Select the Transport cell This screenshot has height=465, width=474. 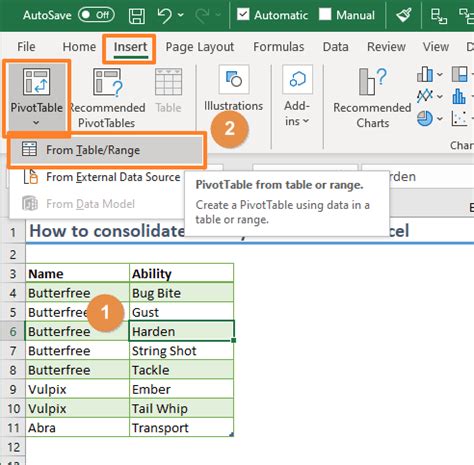[x=181, y=428]
